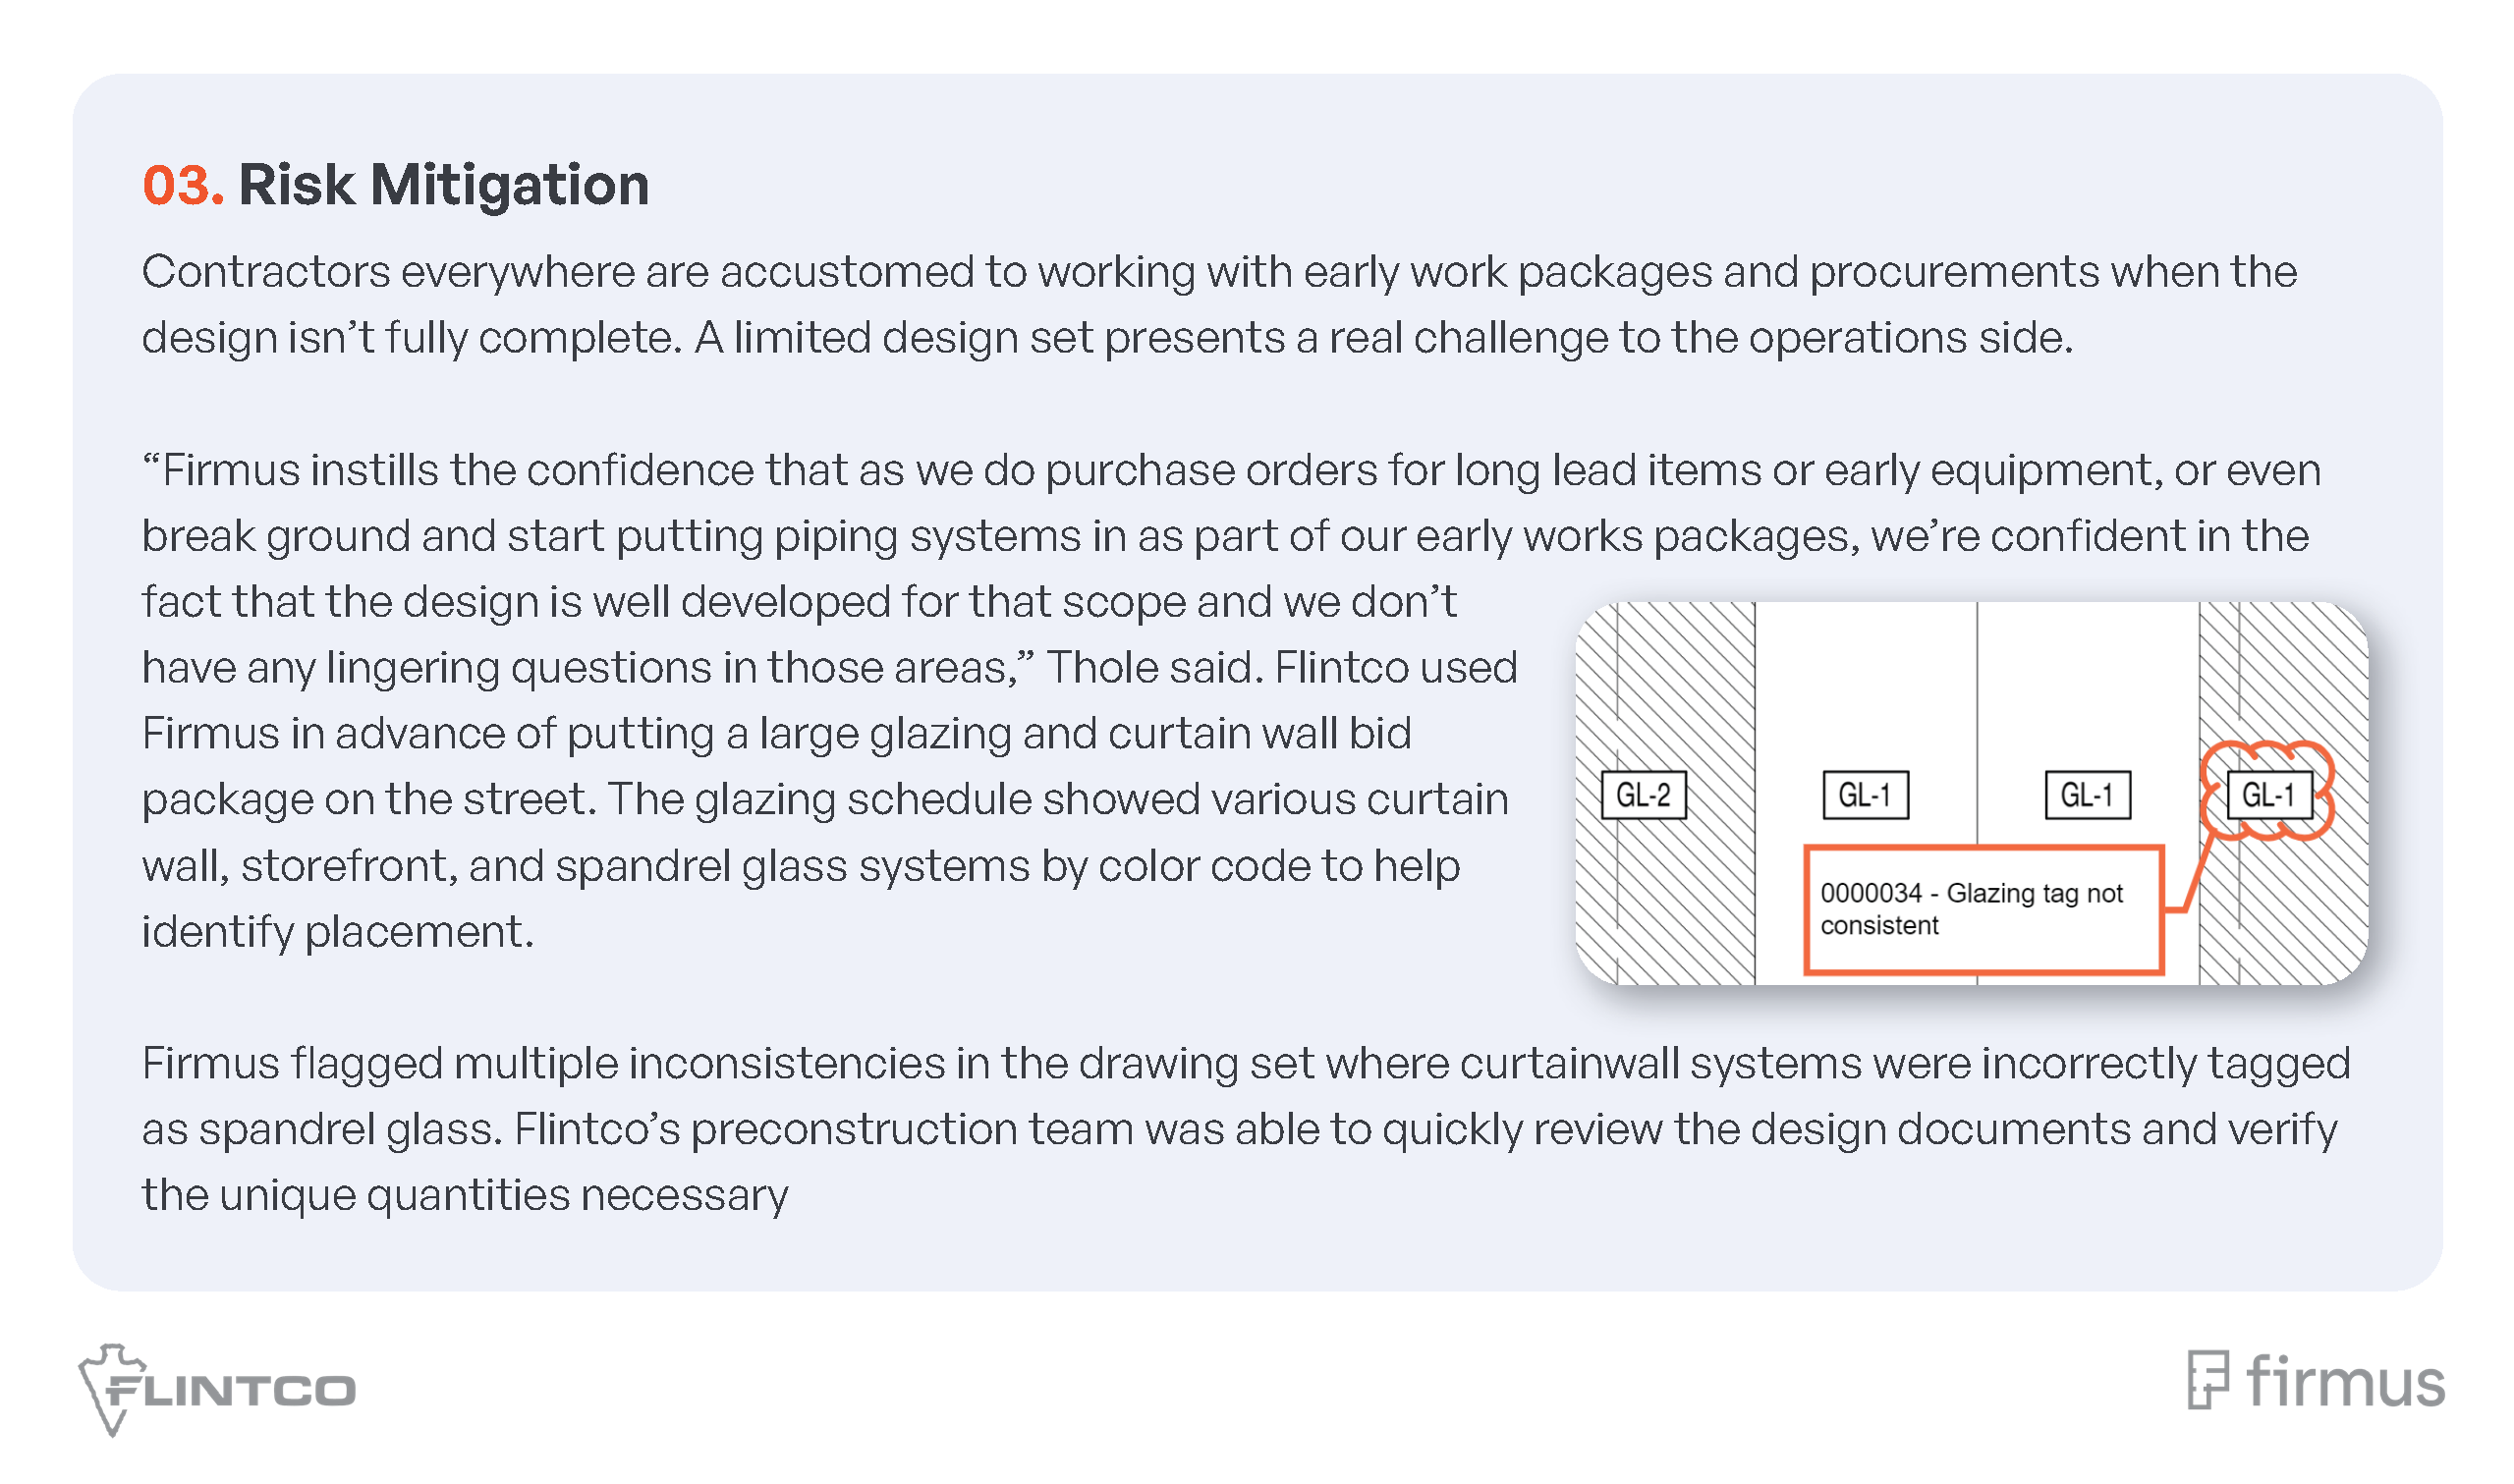
Task: Click the orange '03.' section number
Action: tap(183, 185)
